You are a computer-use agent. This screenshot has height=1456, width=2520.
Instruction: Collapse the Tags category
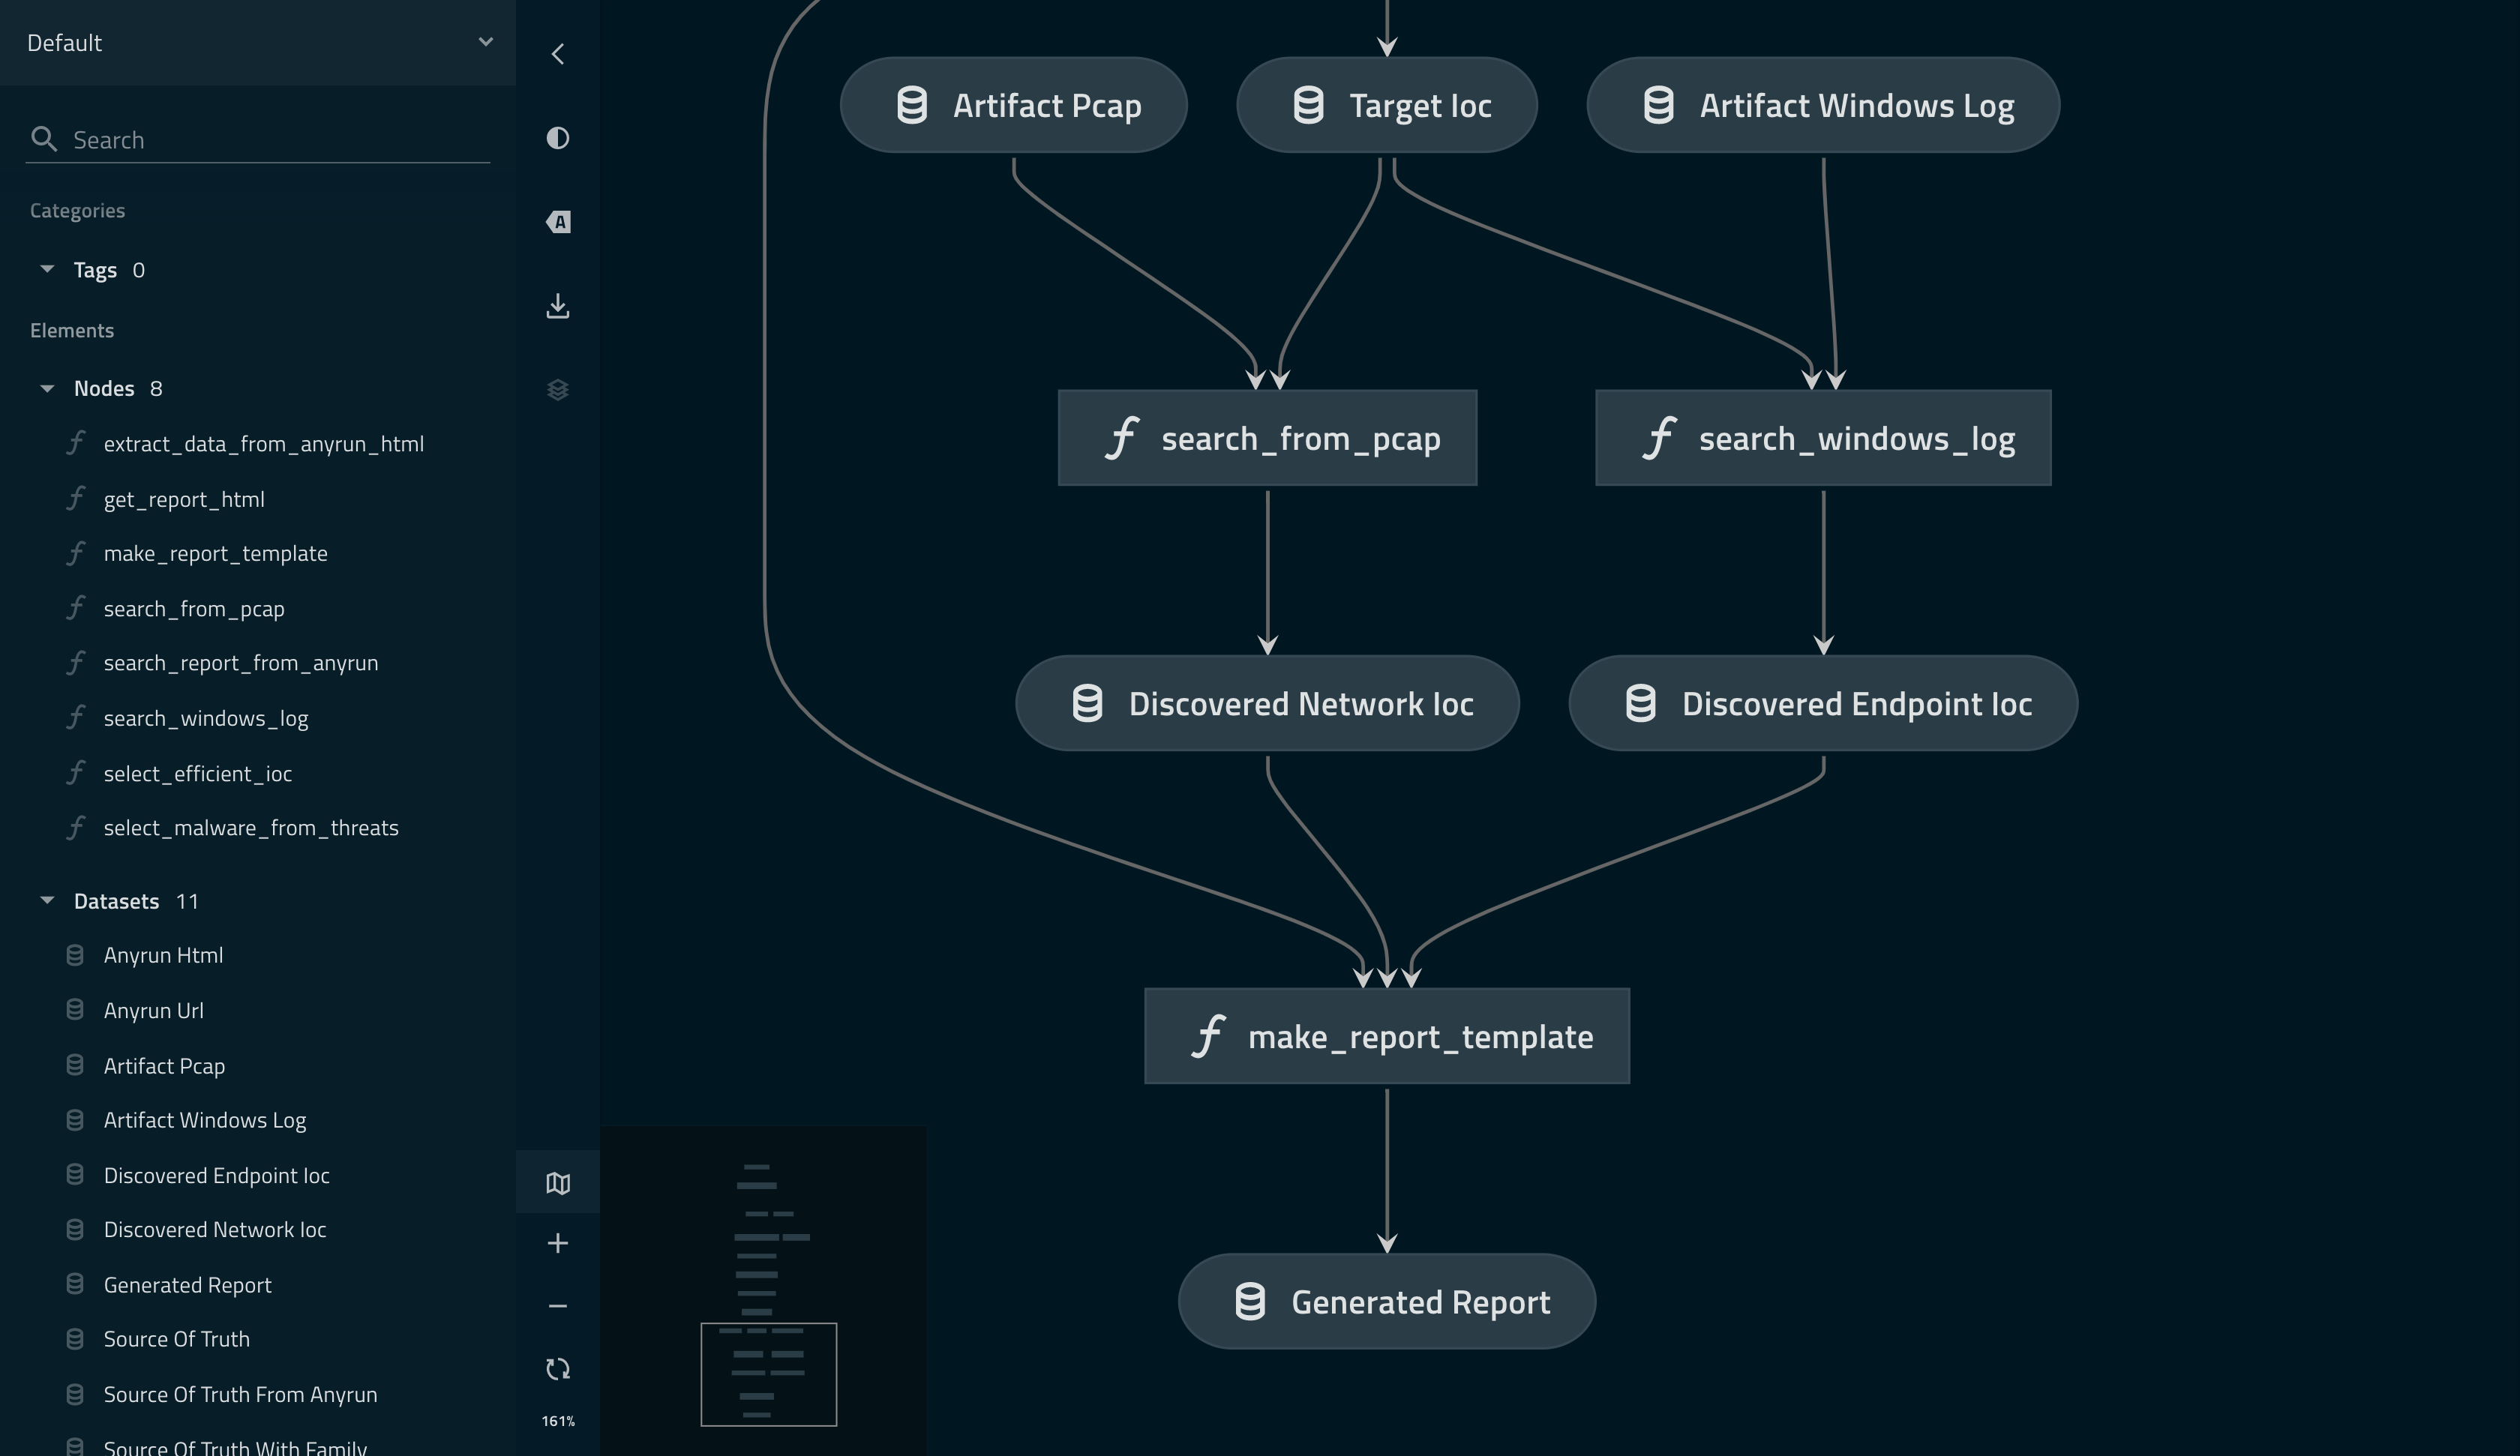[47, 269]
